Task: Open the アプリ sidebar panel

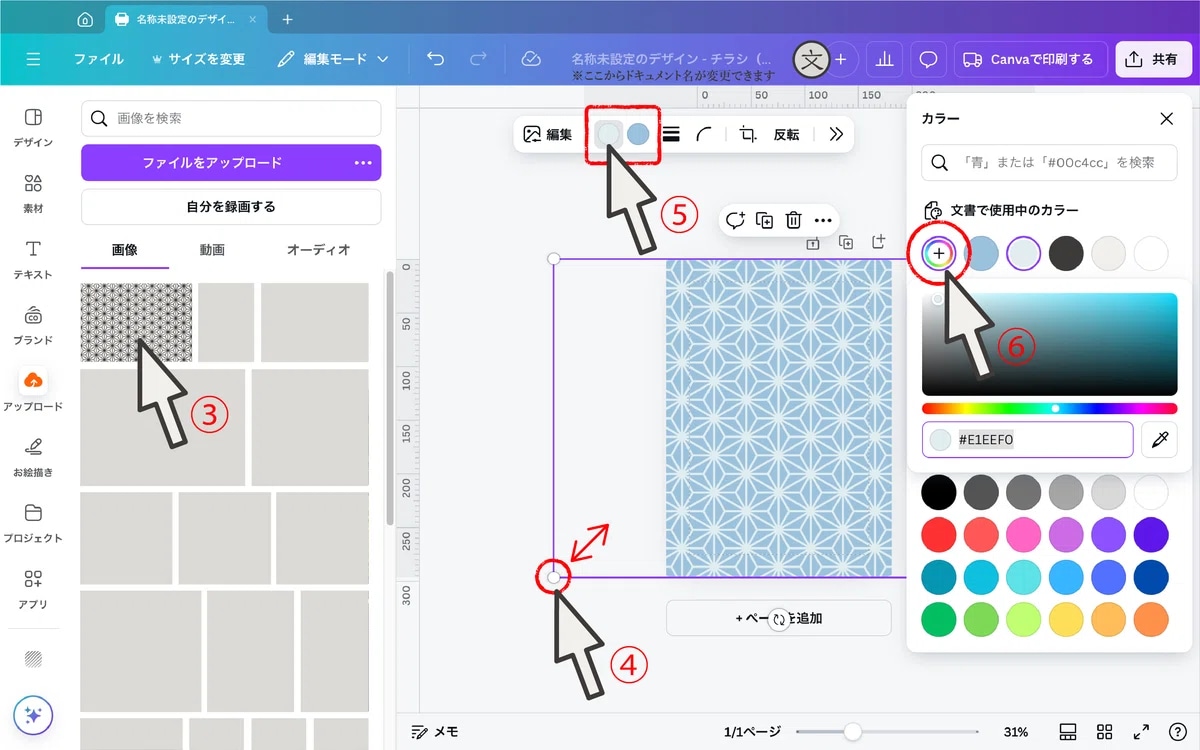Action: pyautogui.click(x=33, y=589)
